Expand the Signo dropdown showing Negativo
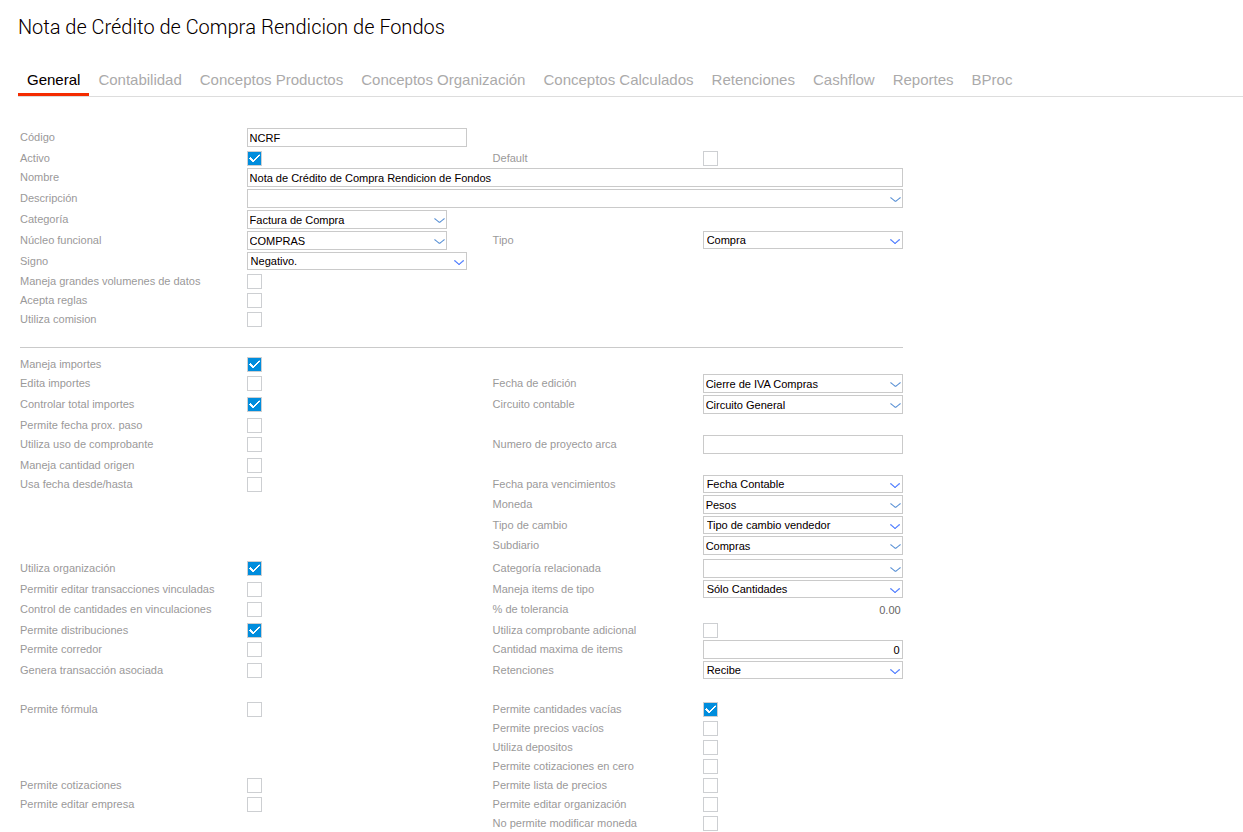 click(x=357, y=261)
